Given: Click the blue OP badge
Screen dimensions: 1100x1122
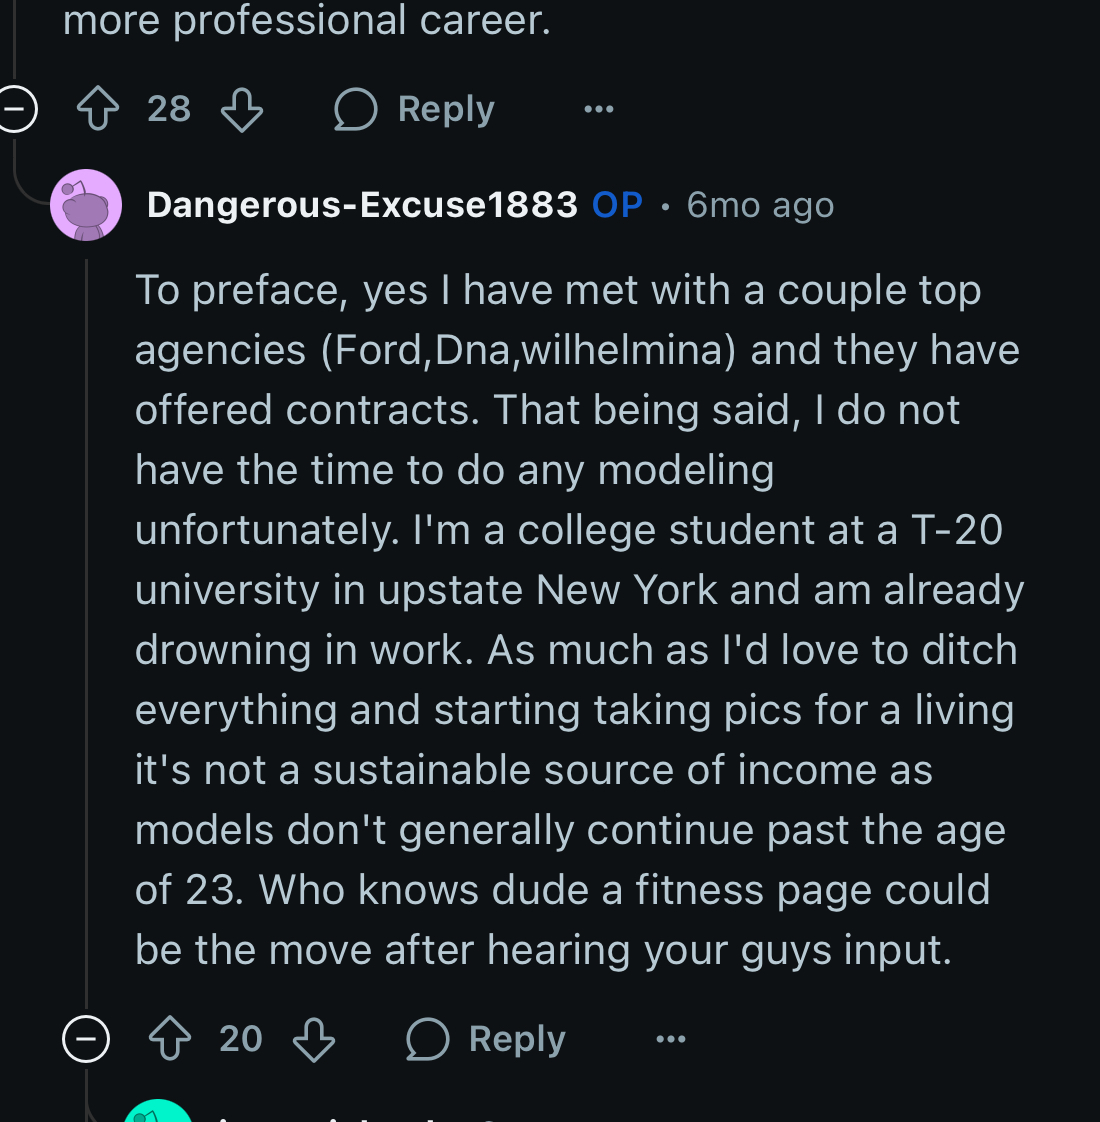Looking at the screenshot, I should [617, 205].
